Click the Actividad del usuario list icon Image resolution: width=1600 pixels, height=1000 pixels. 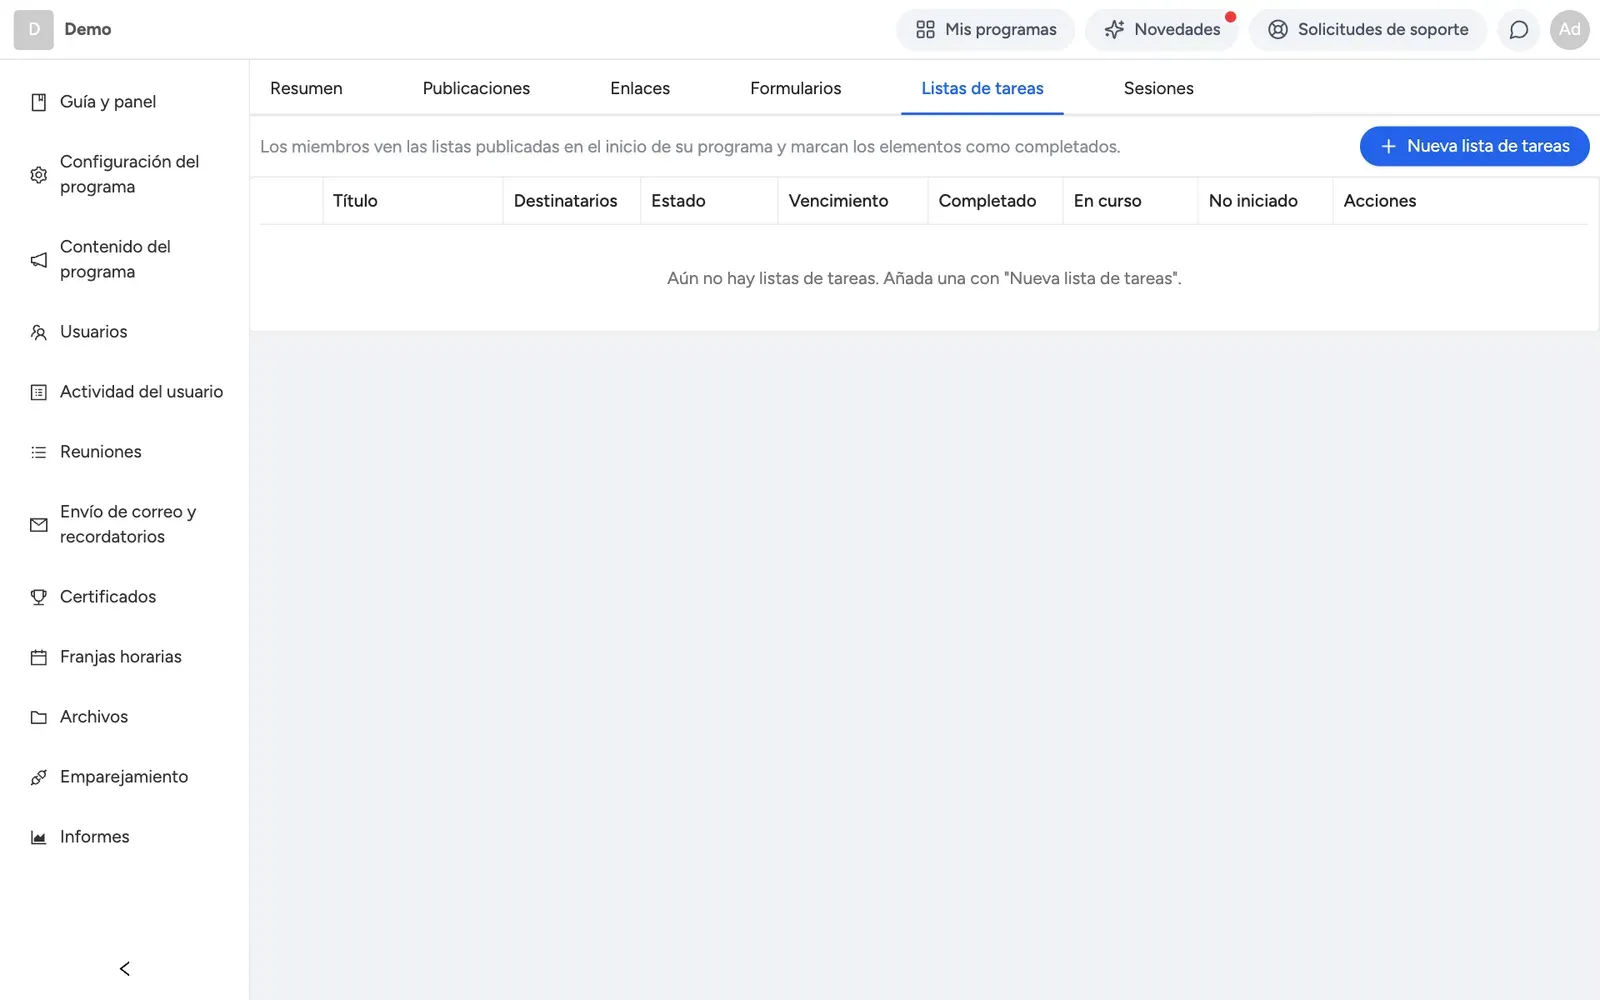click(x=39, y=392)
